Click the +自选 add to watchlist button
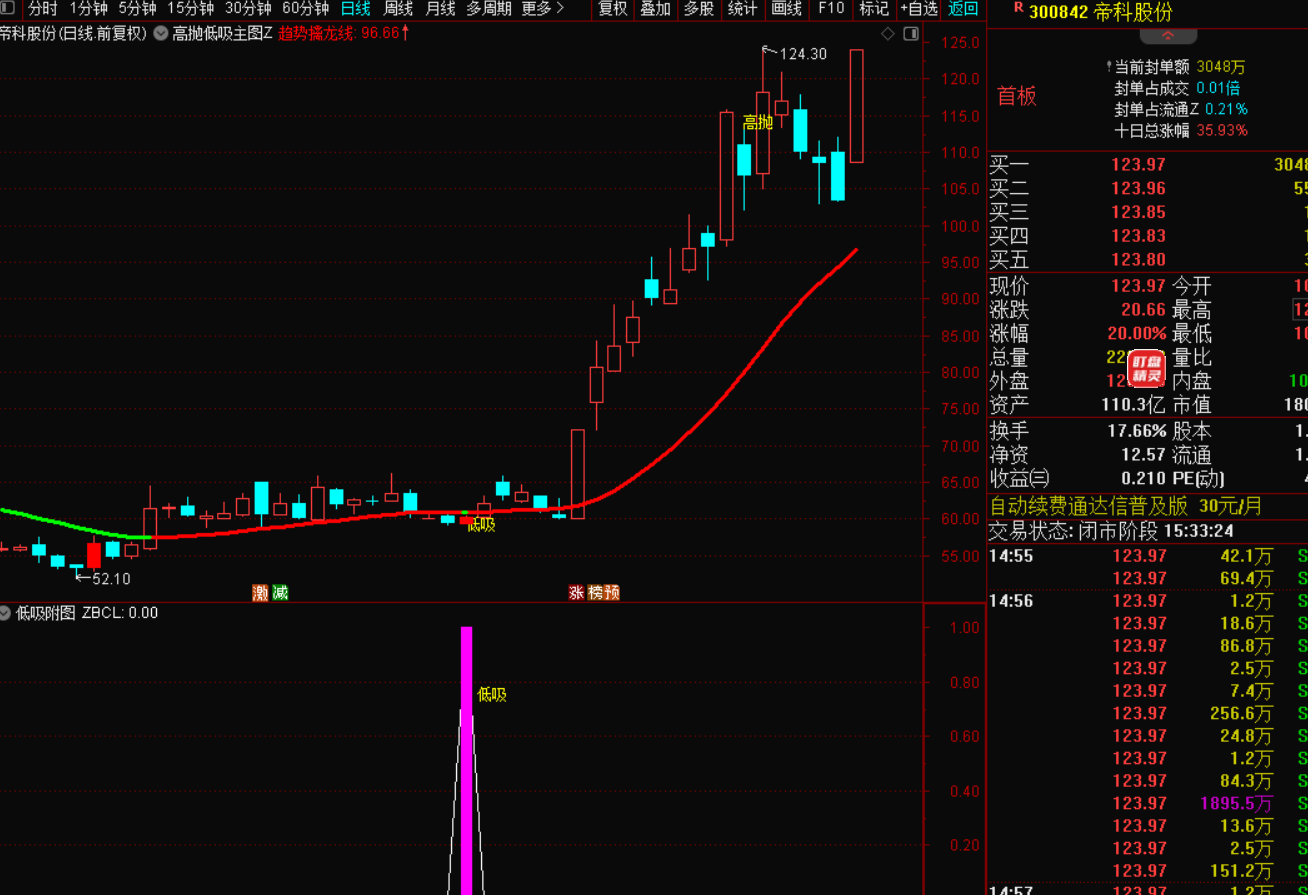 tap(918, 9)
